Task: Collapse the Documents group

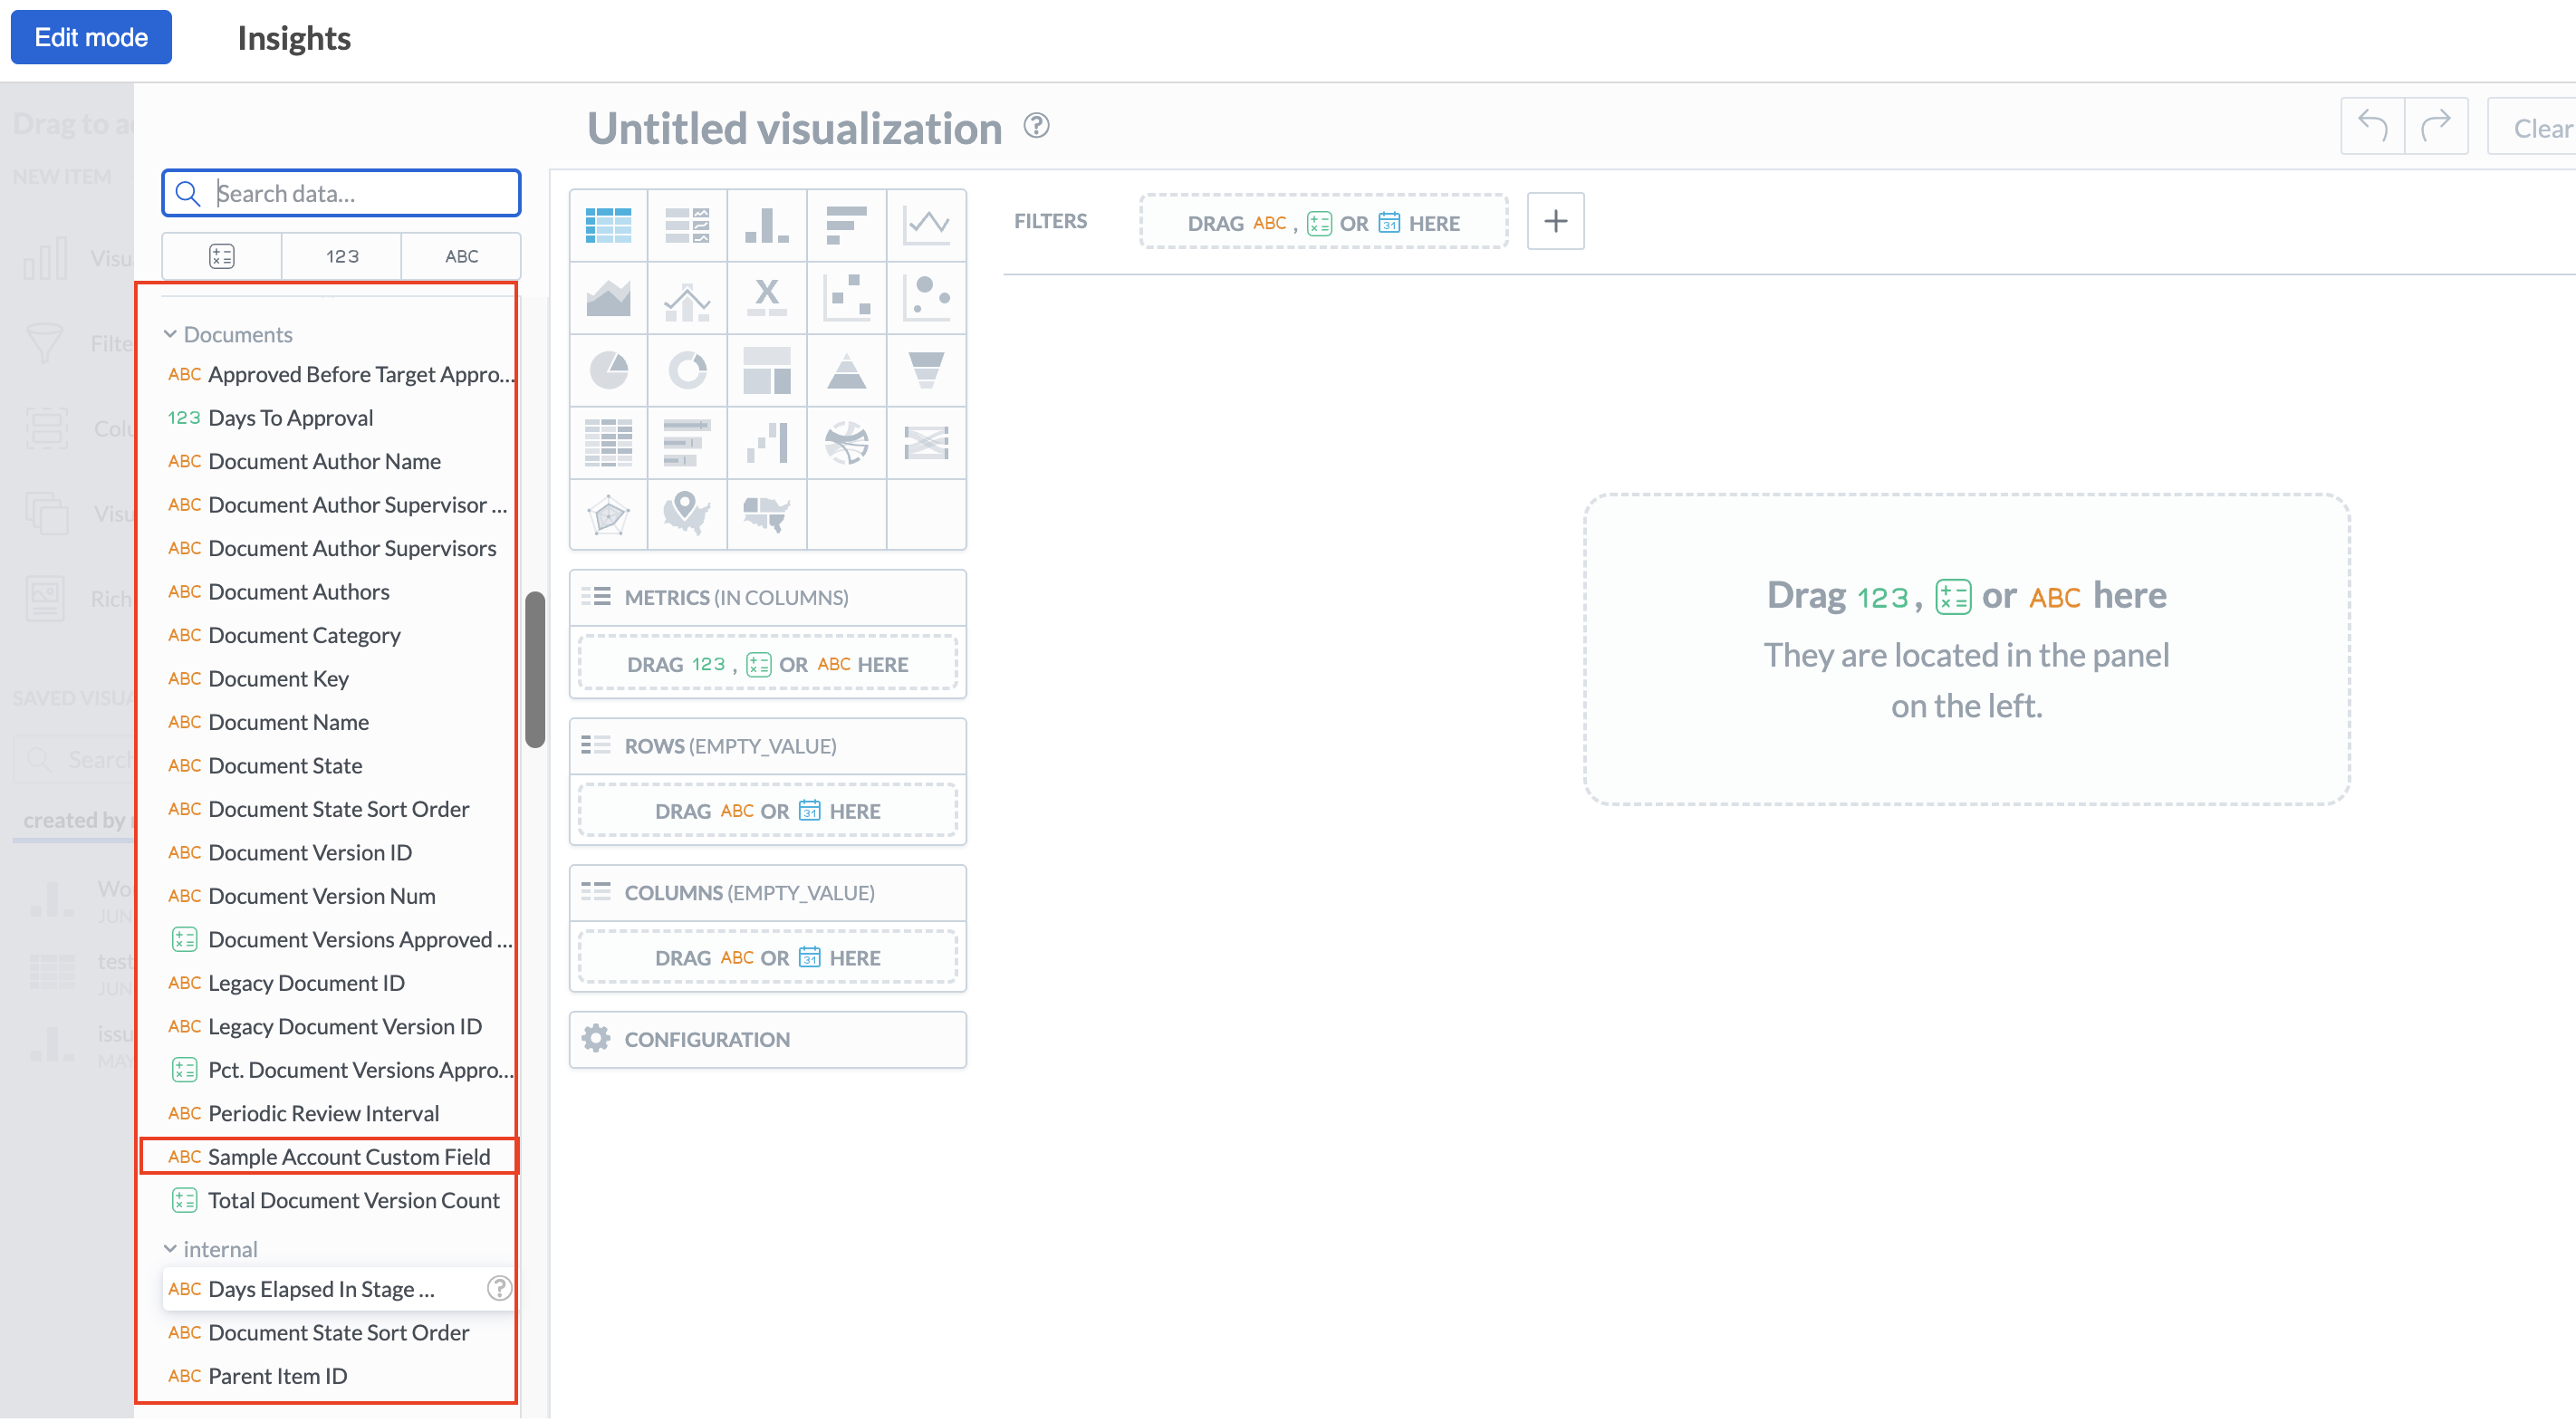Action: coord(228,334)
